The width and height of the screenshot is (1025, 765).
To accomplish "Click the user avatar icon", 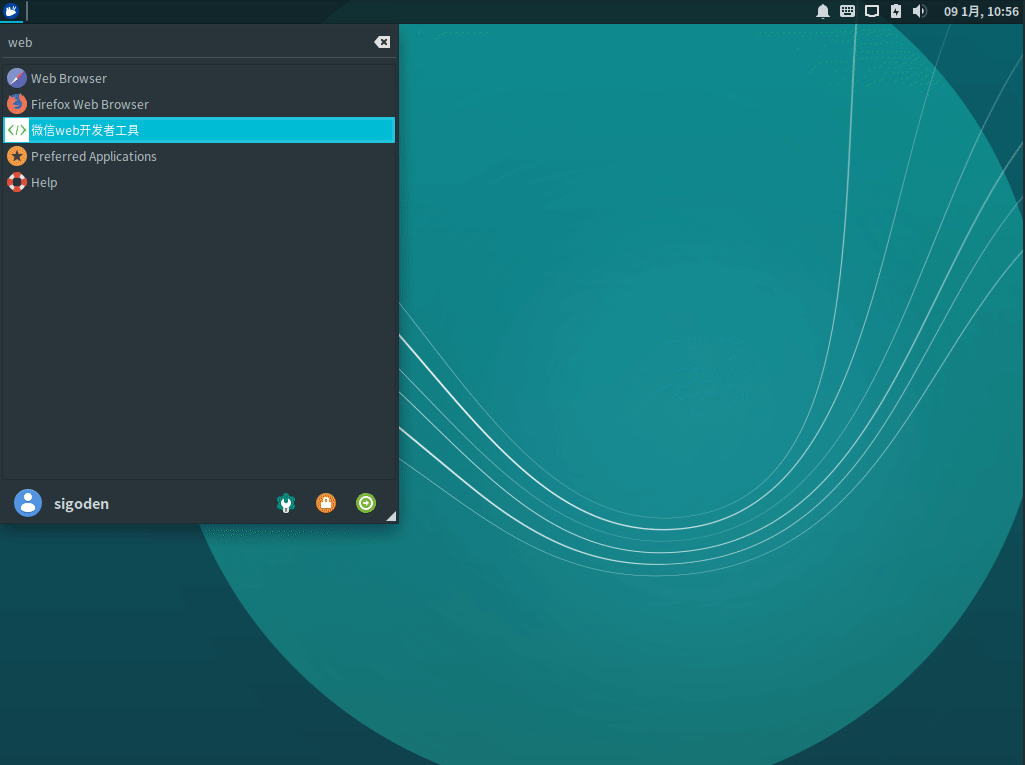I will [x=28, y=503].
